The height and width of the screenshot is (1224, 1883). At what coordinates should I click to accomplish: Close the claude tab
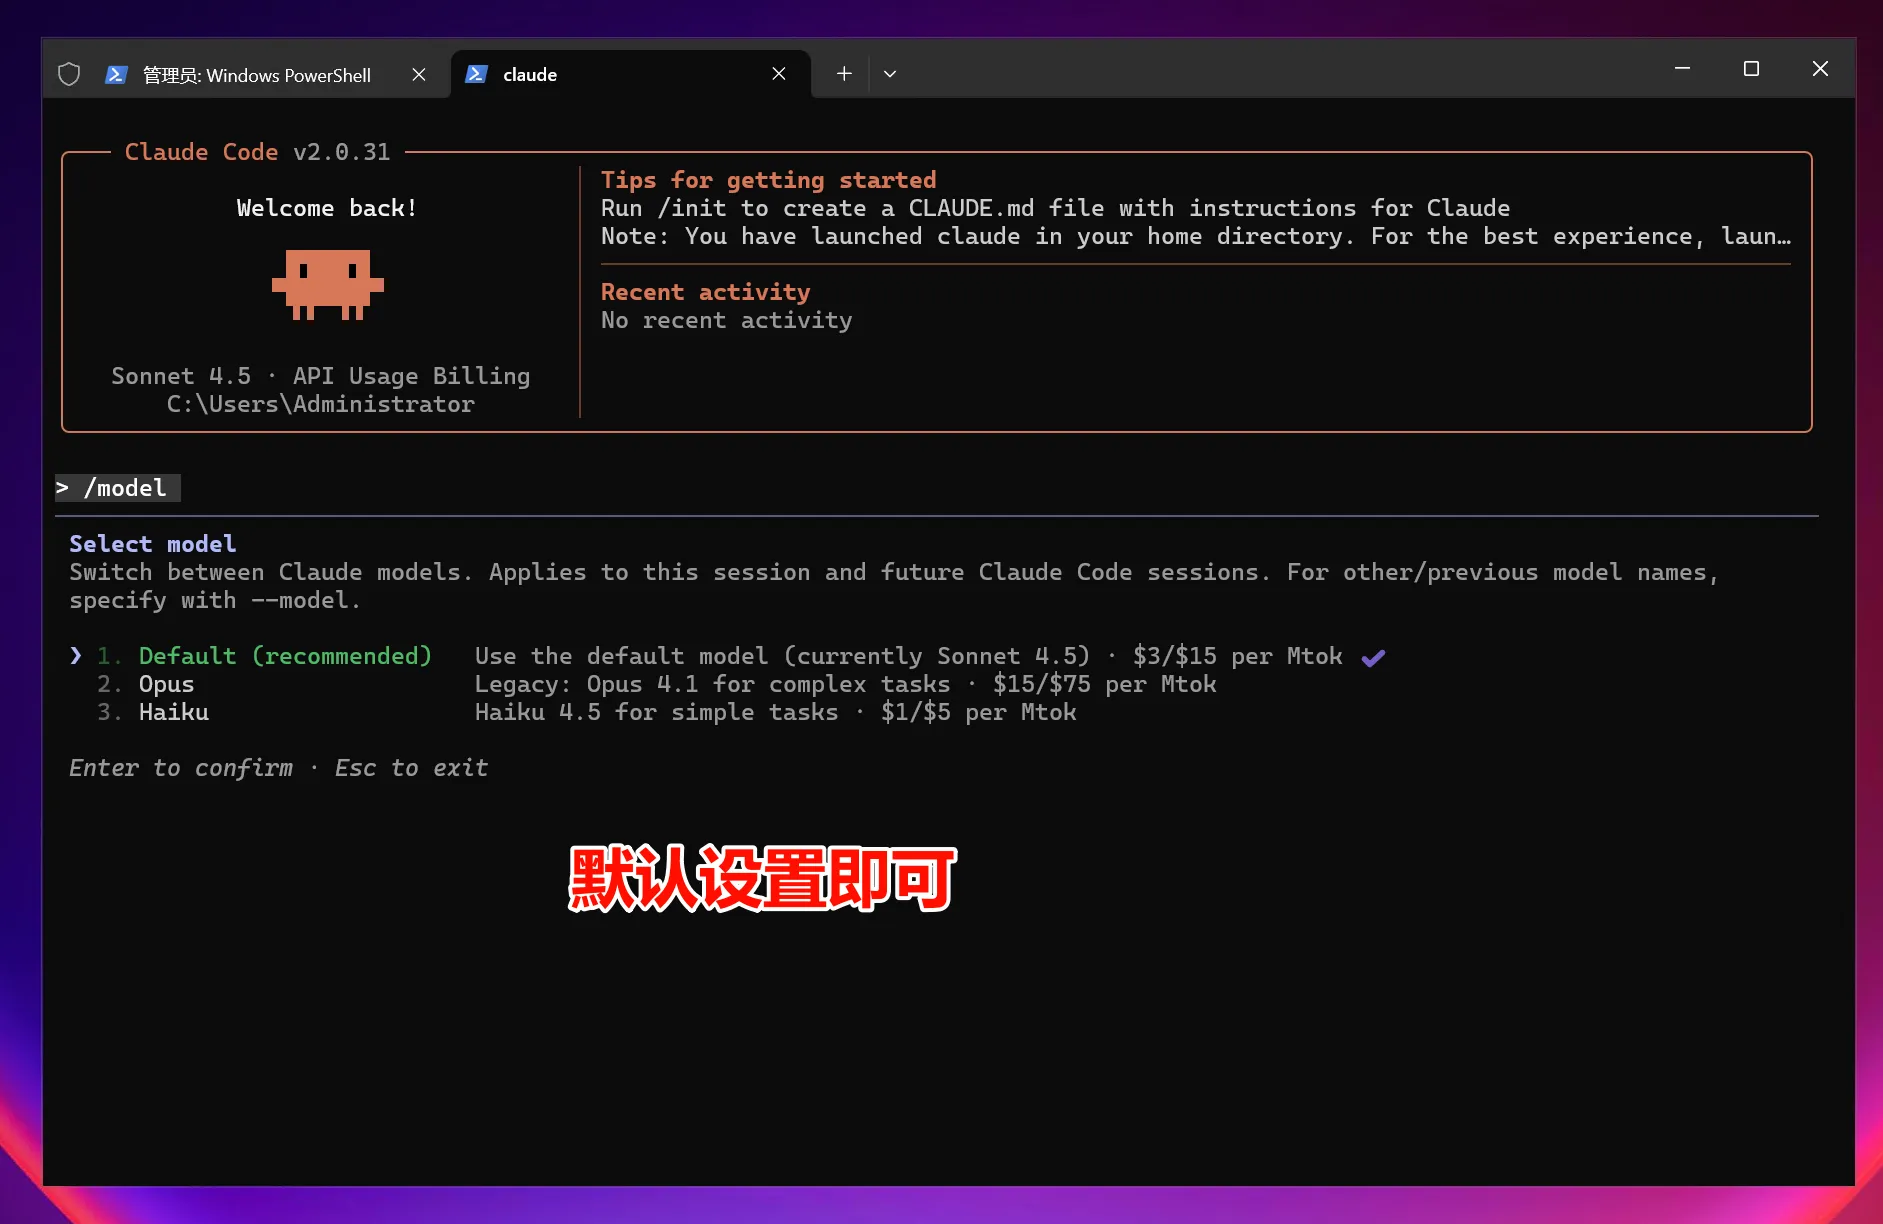(x=779, y=74)
